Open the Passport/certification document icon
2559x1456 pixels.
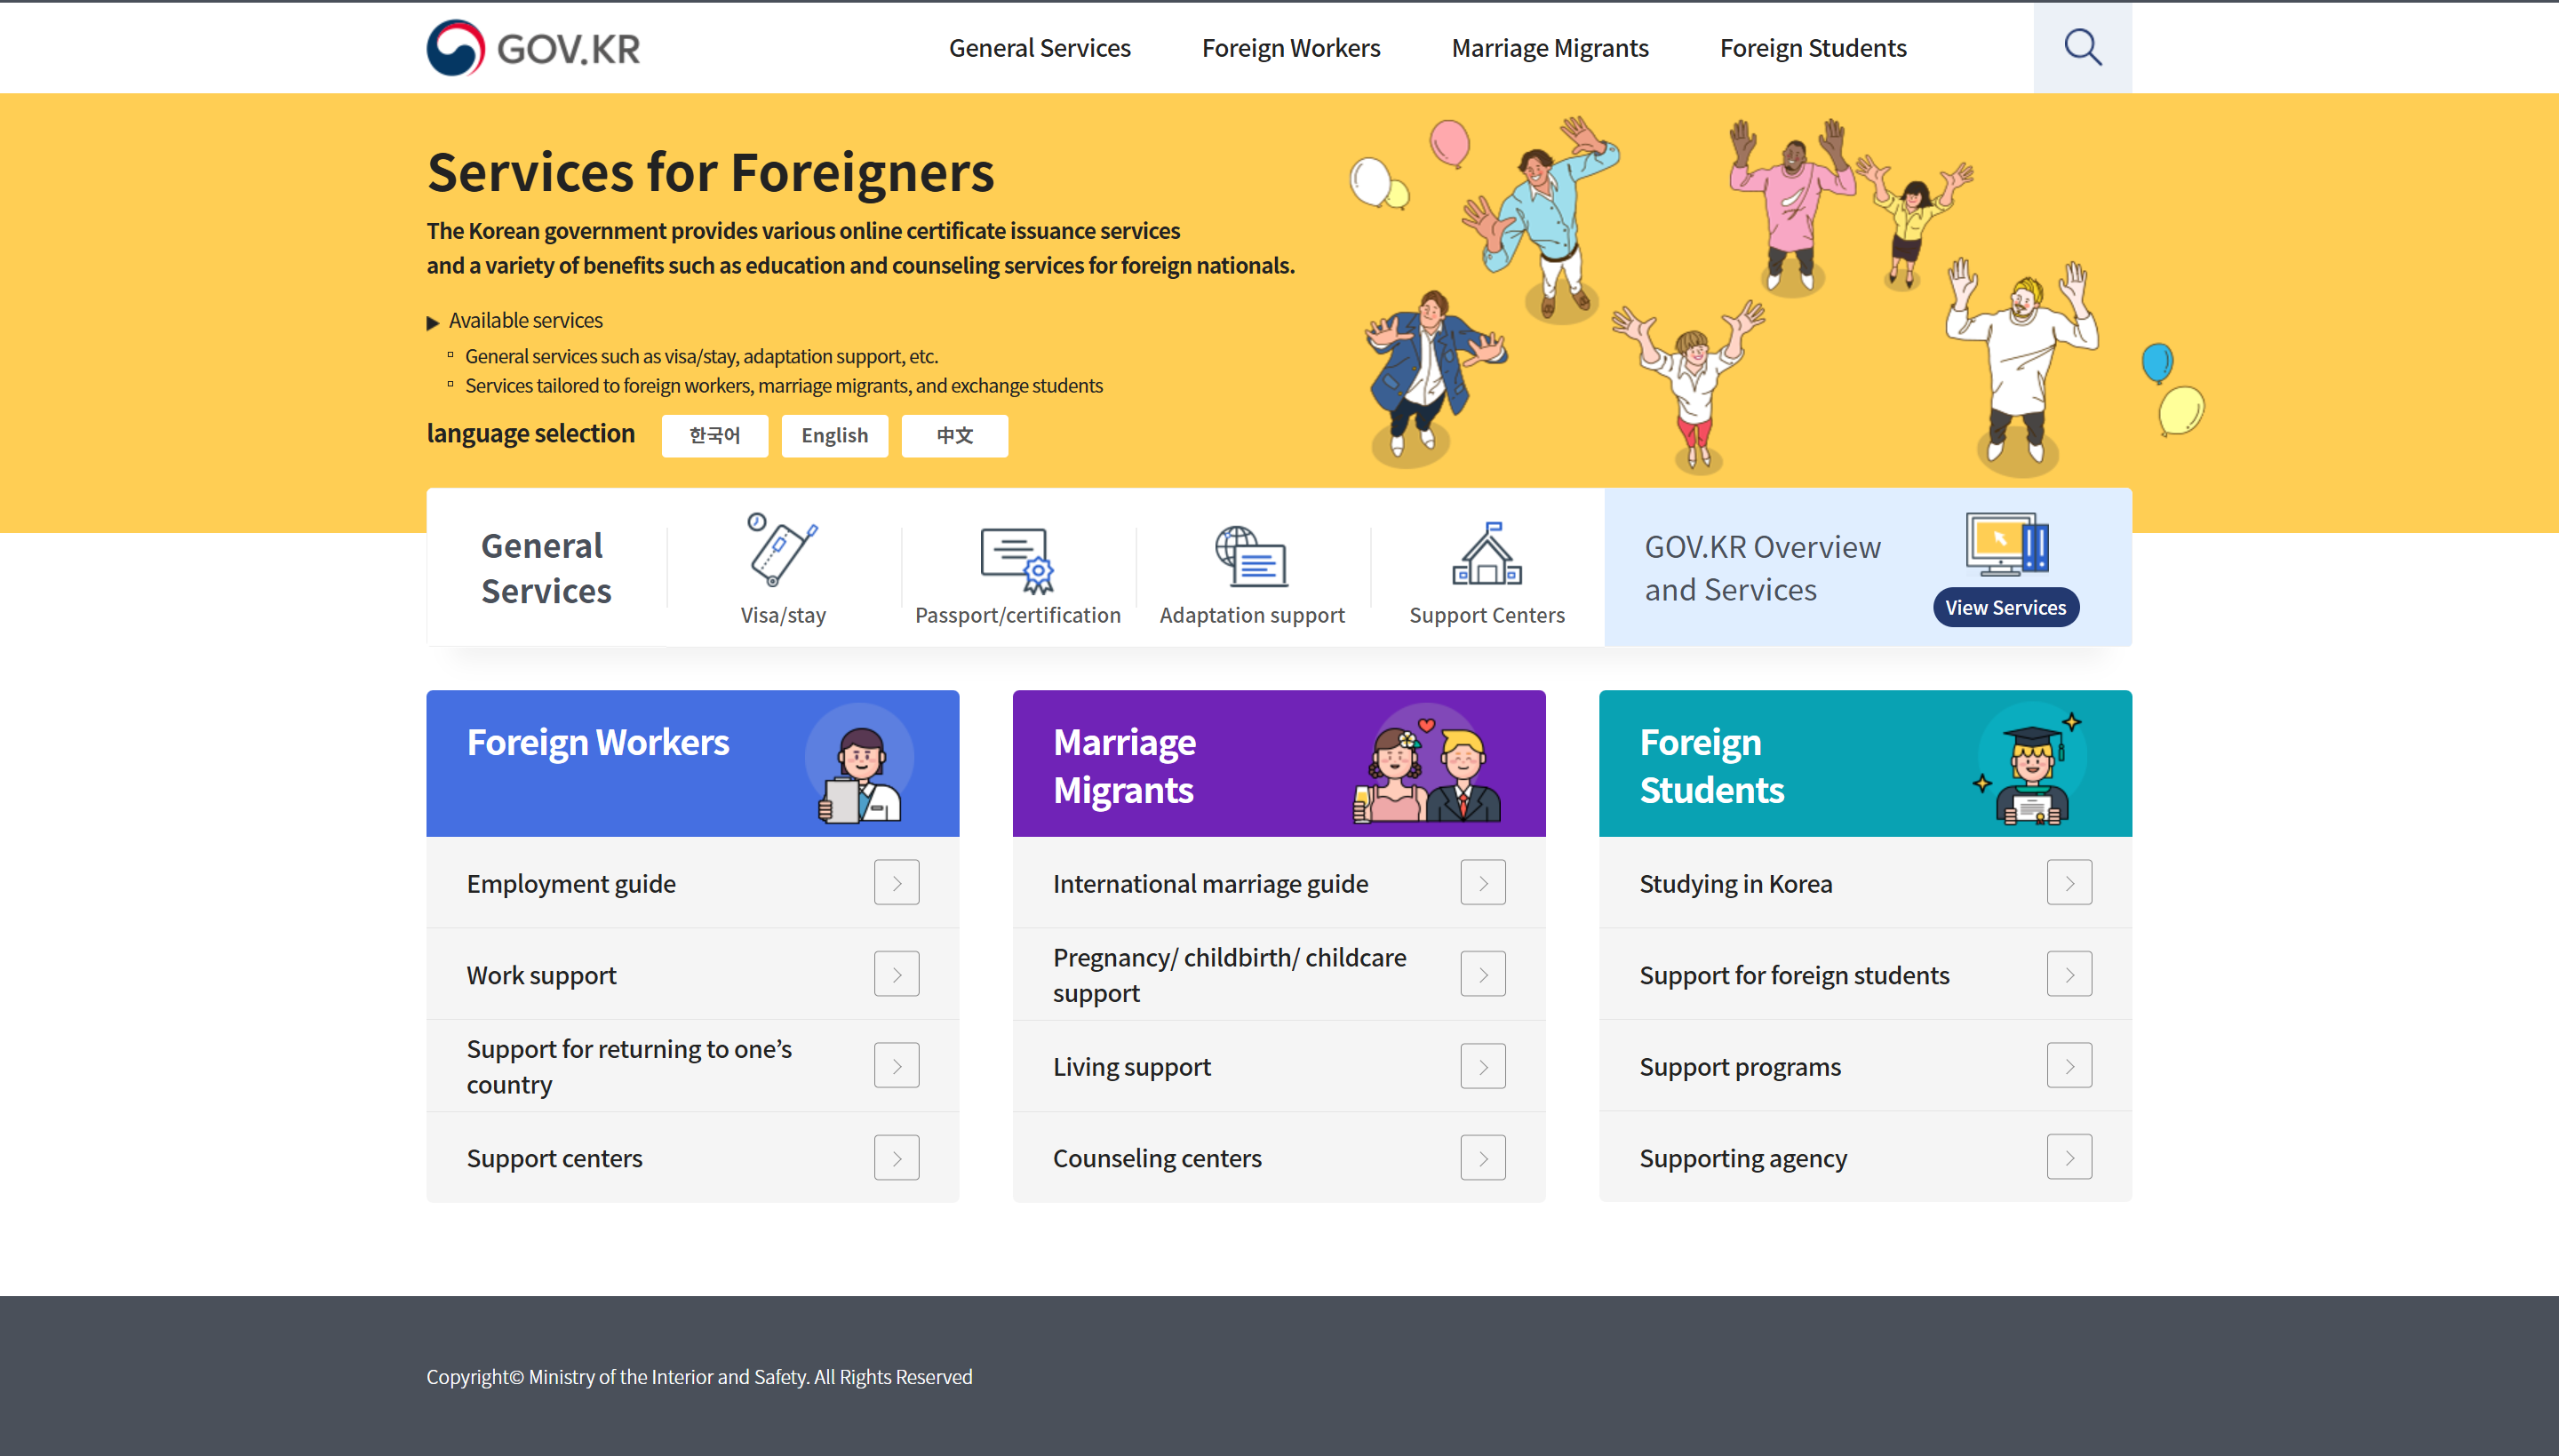coord(1017,559)
